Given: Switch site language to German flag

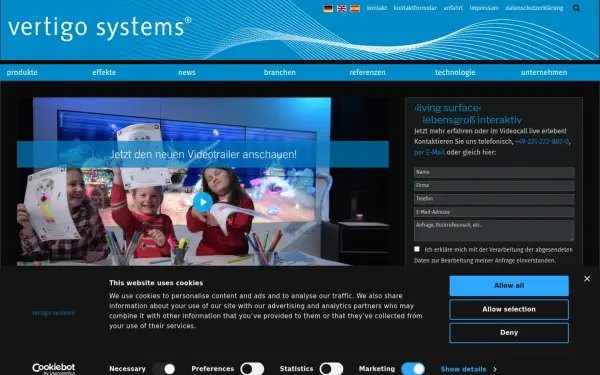Looking at the screenshot, I should 328,8.
